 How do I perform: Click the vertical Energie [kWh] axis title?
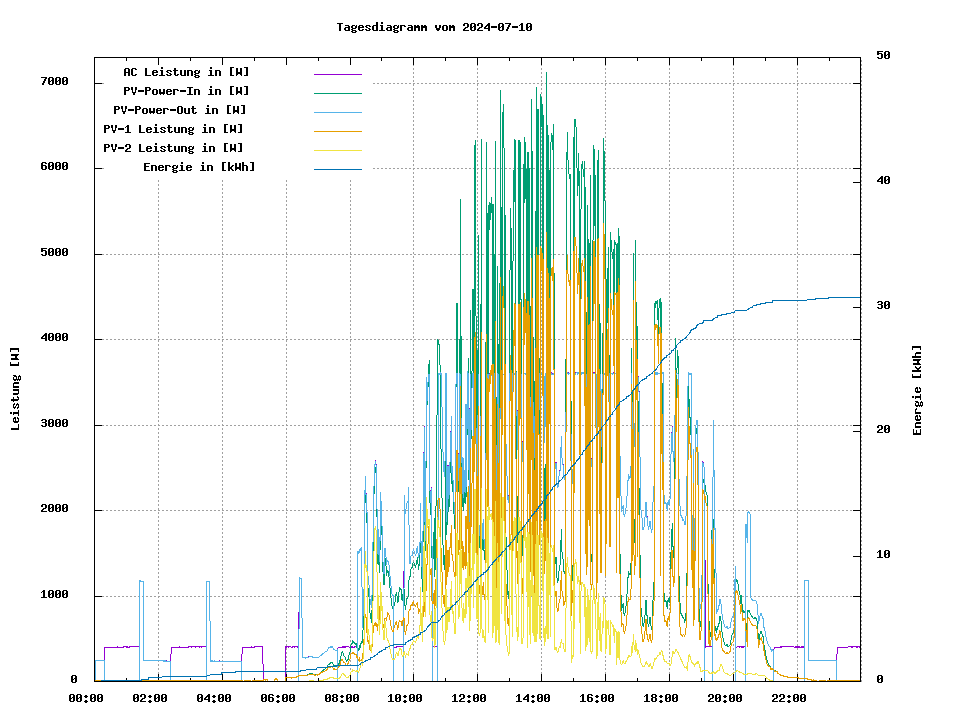[x=917, y=390]
